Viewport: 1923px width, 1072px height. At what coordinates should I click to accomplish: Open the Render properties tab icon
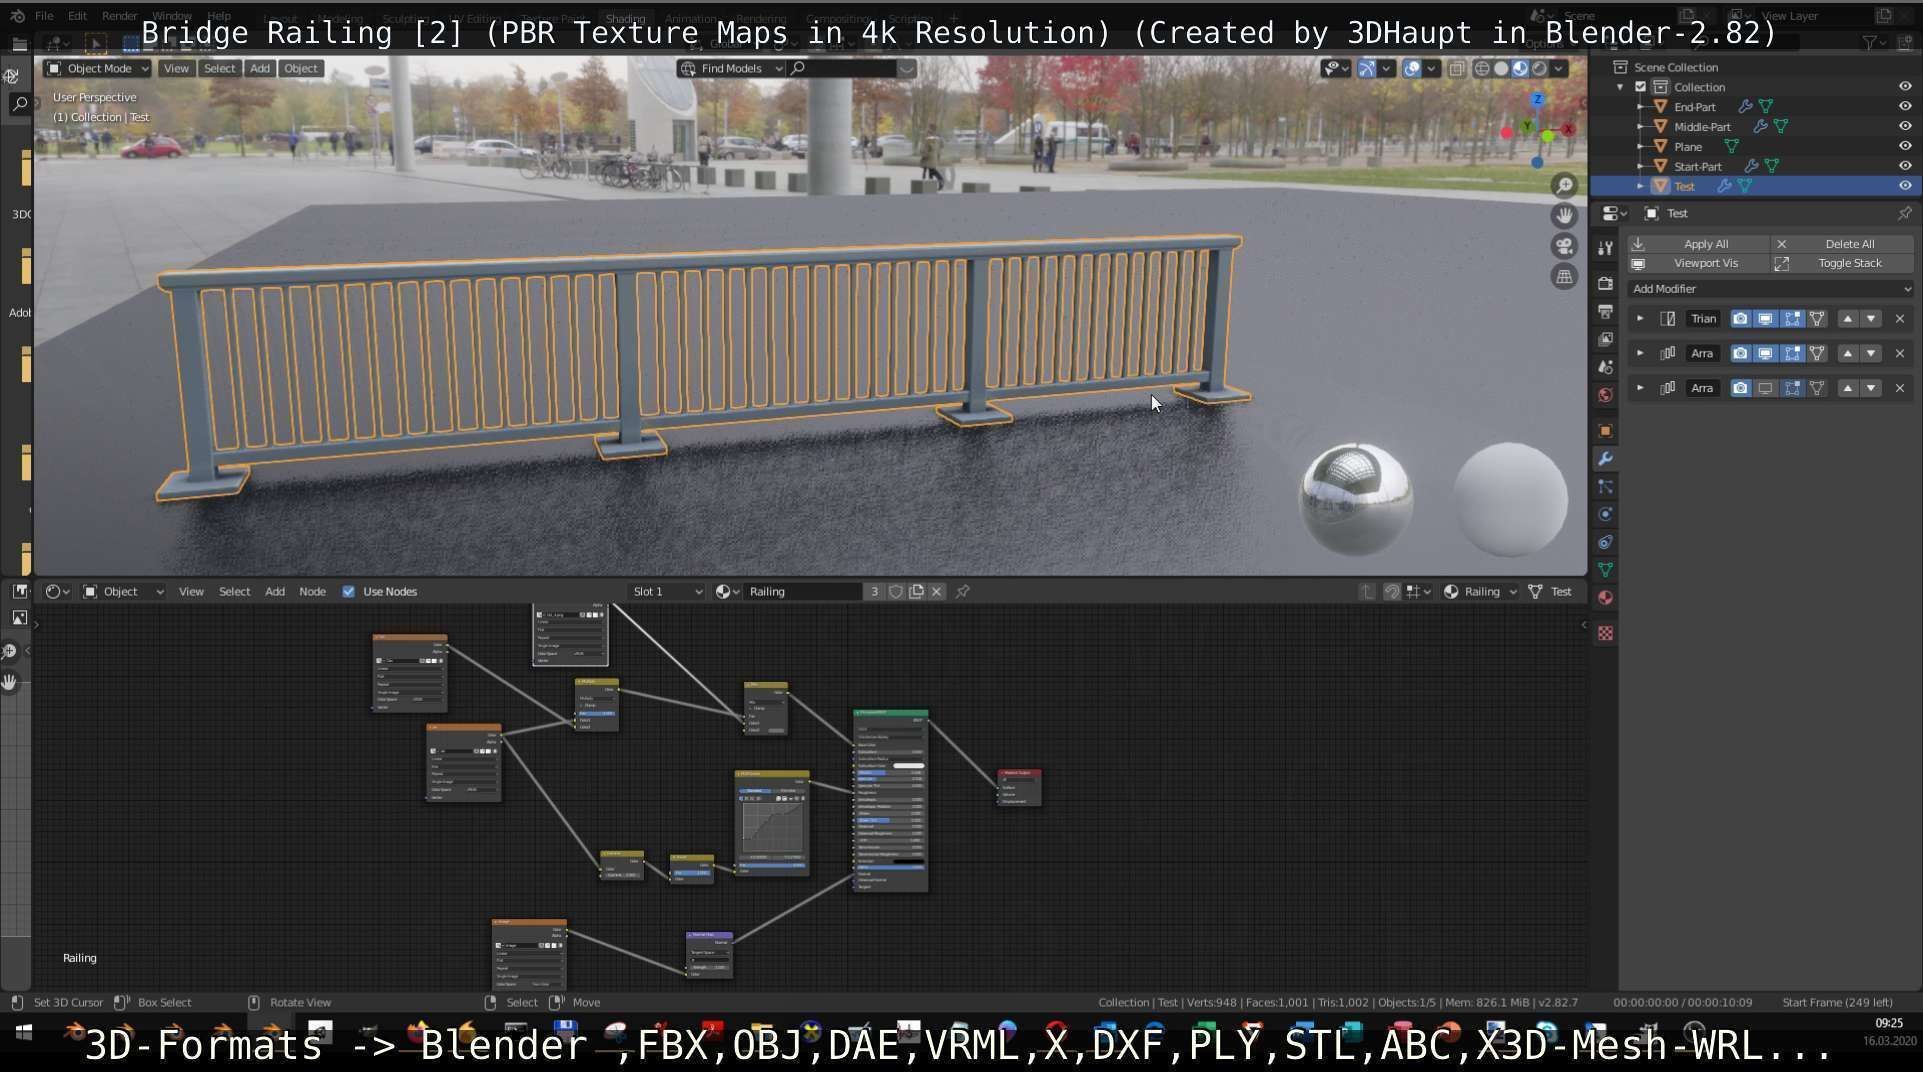pyautogui.click(x=1605, y=284)
